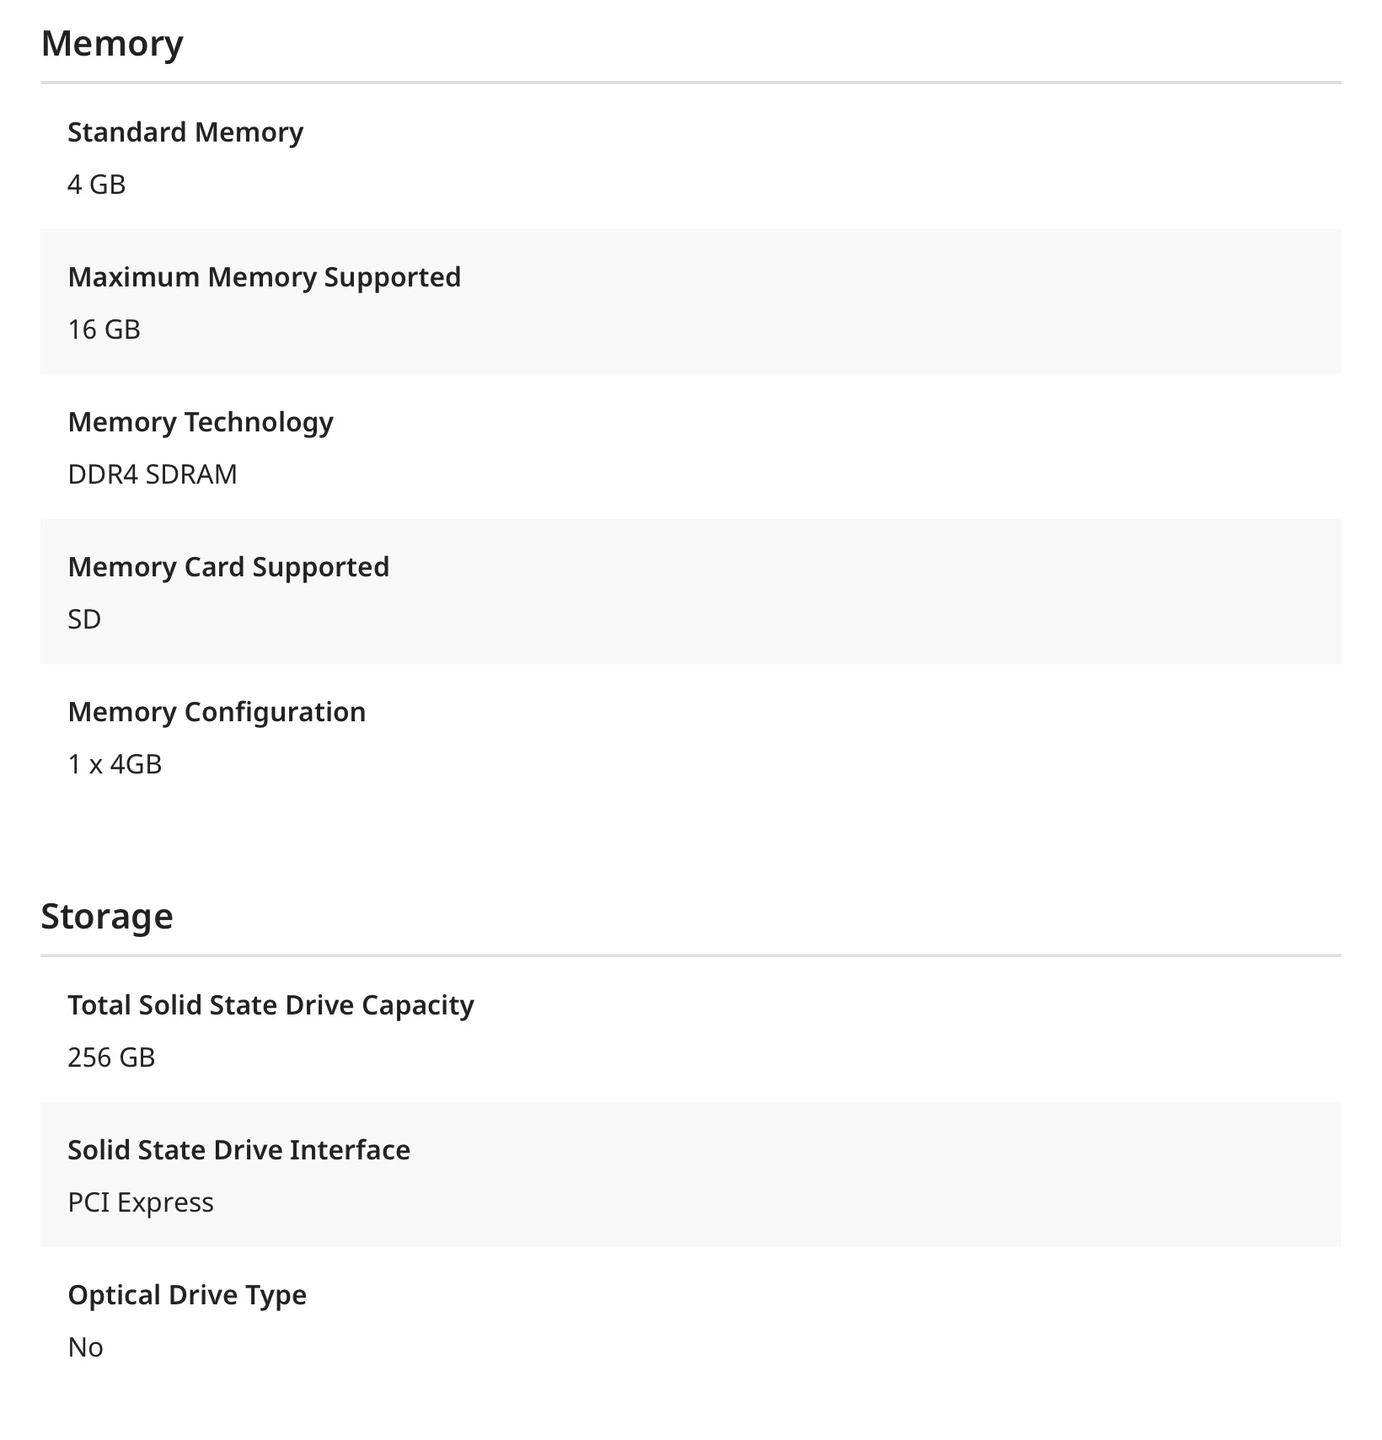Click the 16 GB value
The image size is (1382, 1440).
tap(104, 330)
